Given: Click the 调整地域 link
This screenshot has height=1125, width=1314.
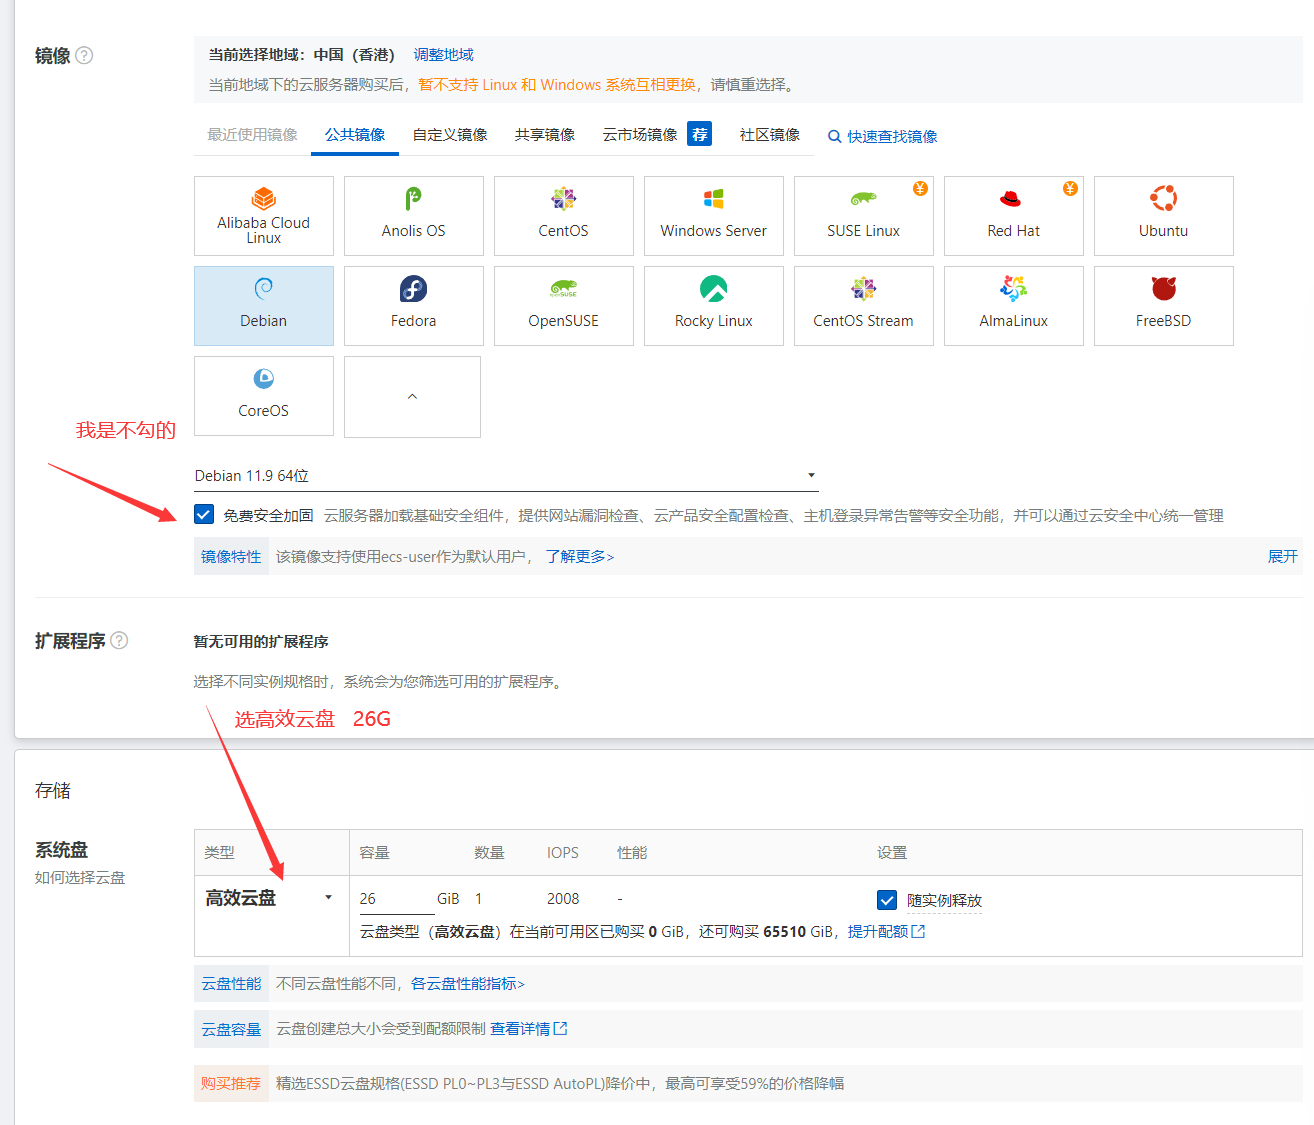Looking at the screenshot, I should click(444, 55).
